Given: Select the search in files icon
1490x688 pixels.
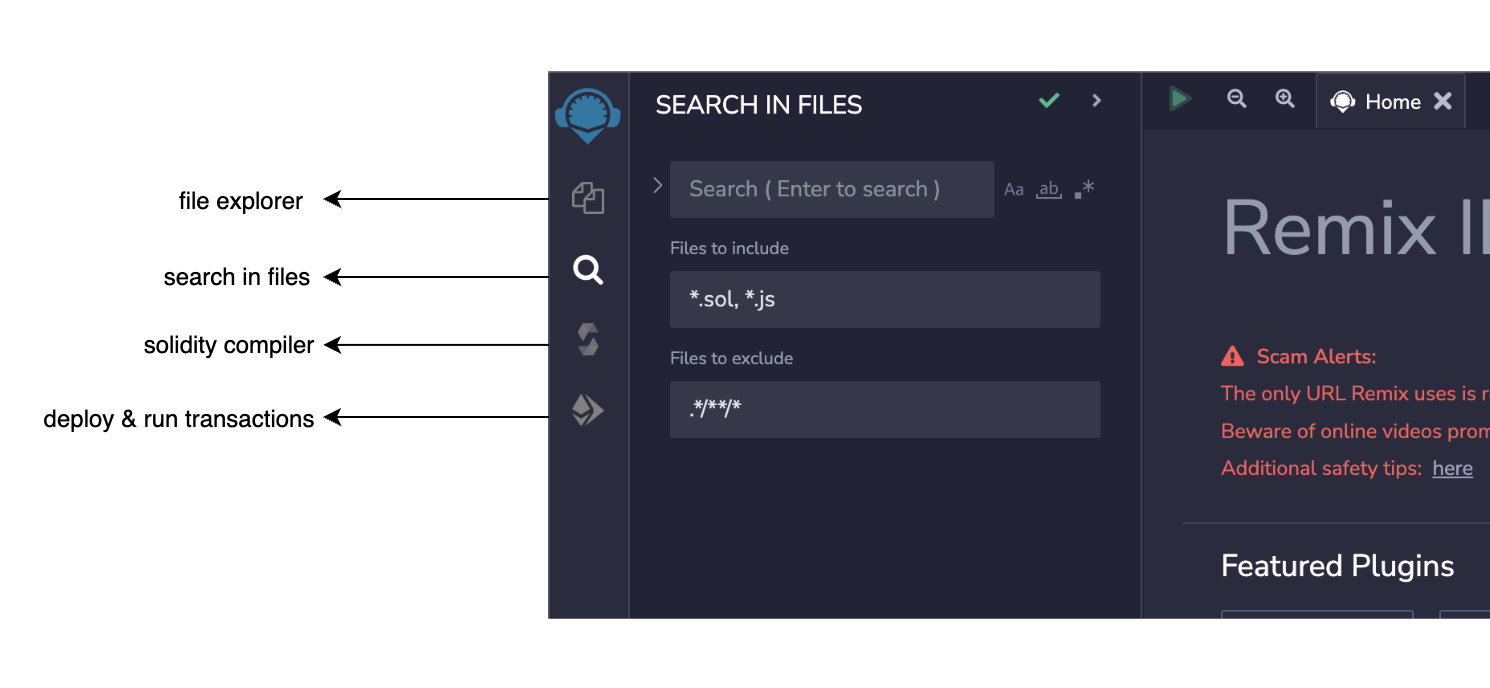Looking at the screenshot, I should click(588, 269).
